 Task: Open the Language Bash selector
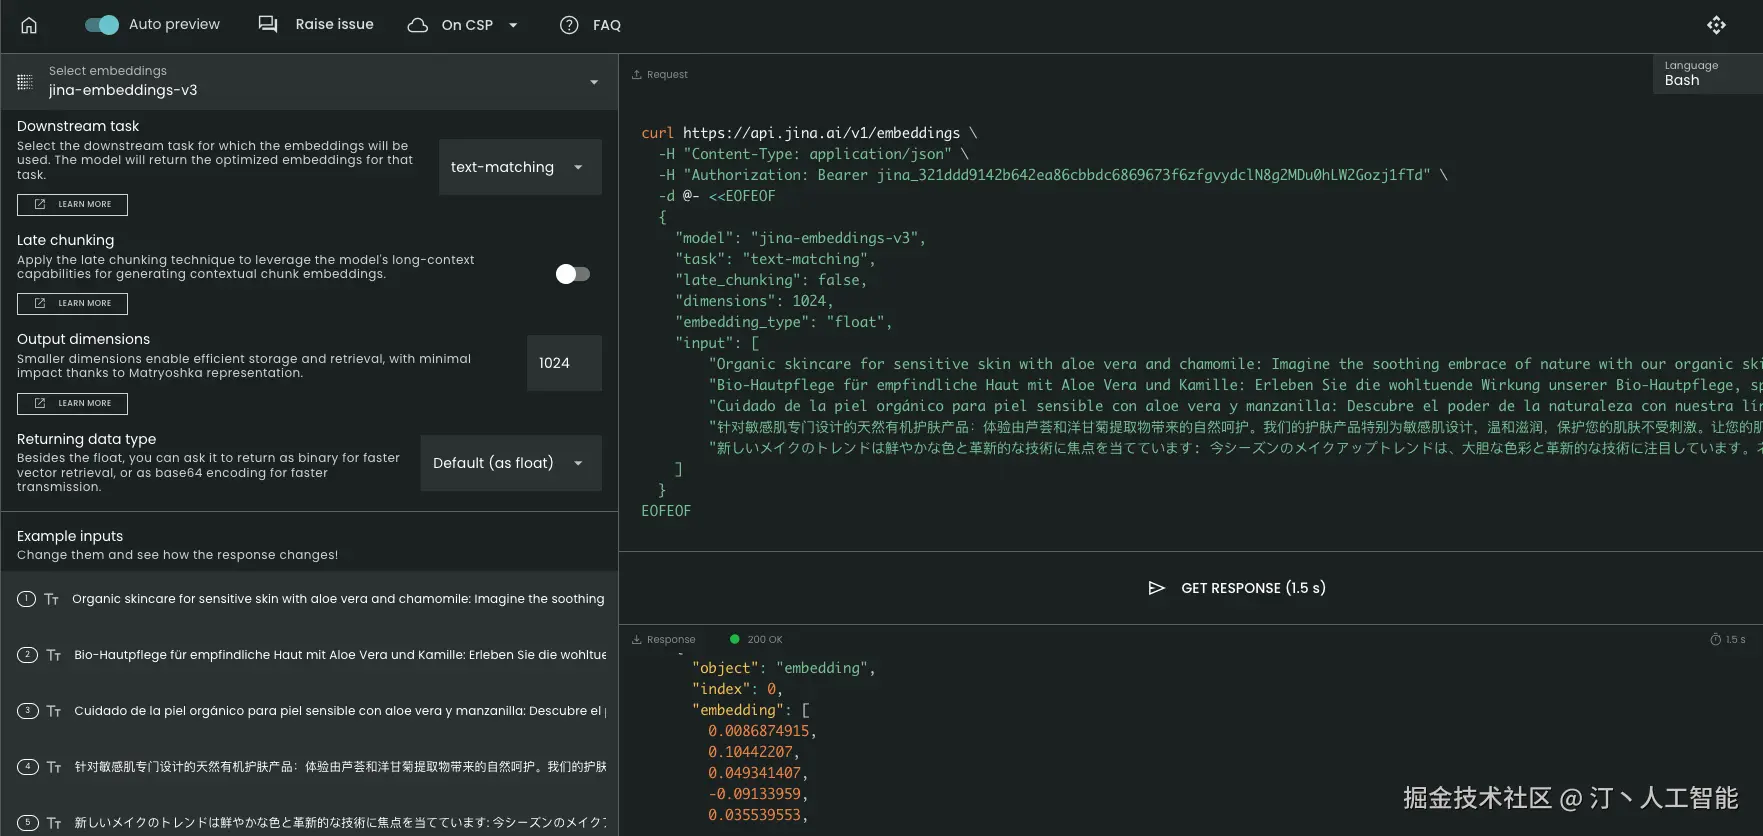click(x=1706, y=74)
